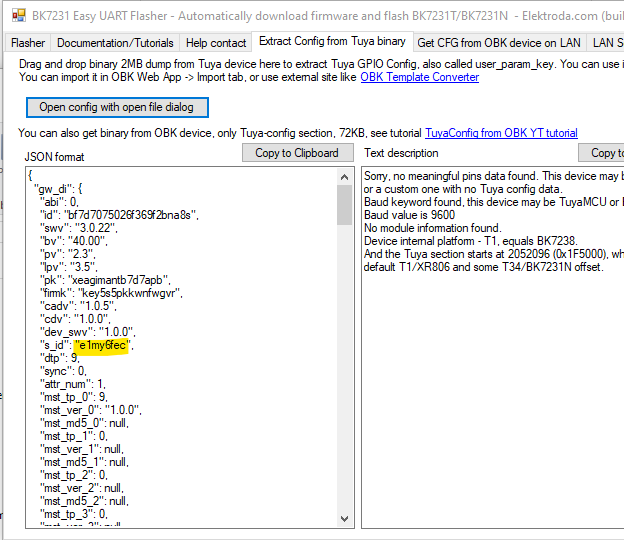Click the "mst_md5_2": null line

84,501
